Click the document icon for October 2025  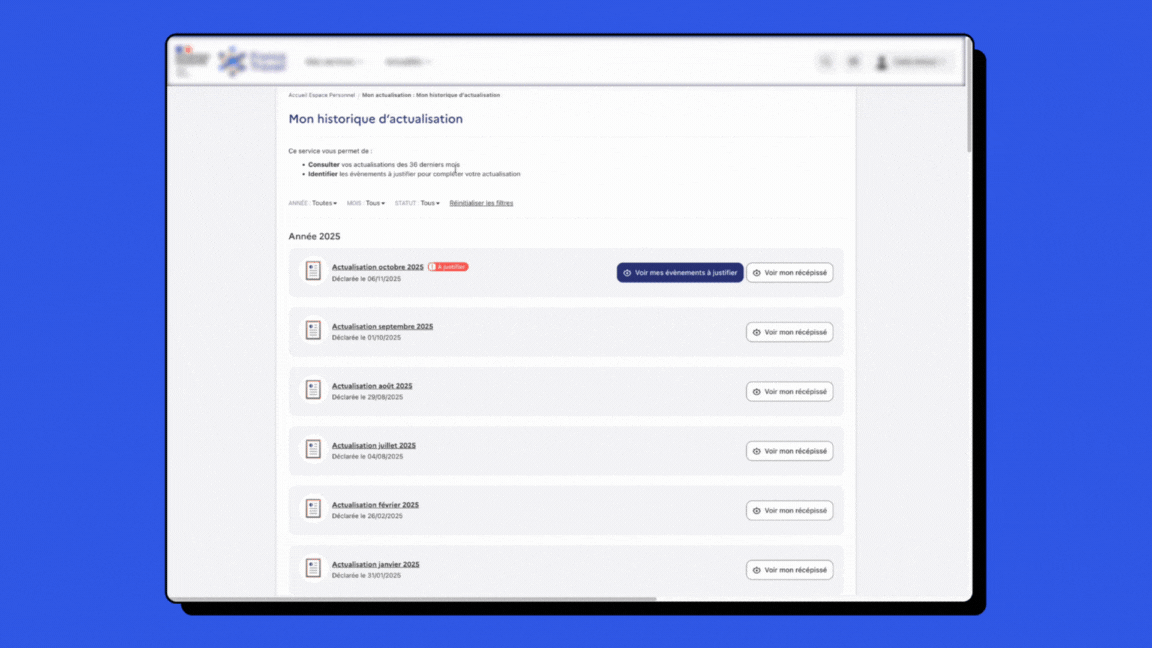313,271
